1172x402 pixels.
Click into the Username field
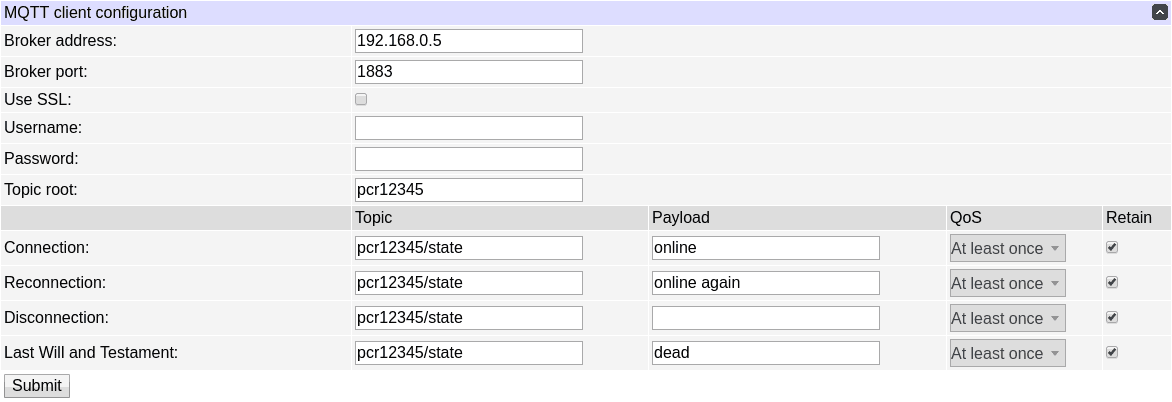[x=468, y=128]
